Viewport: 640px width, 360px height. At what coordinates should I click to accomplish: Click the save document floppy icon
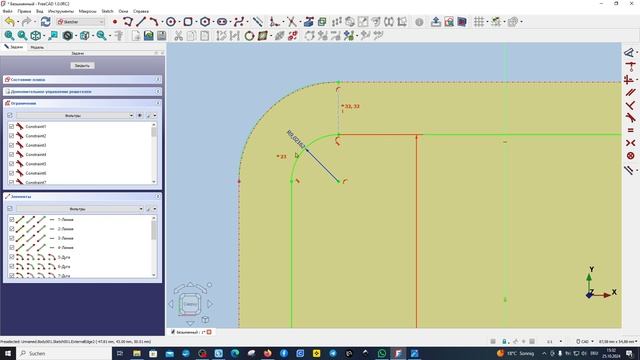162,36
